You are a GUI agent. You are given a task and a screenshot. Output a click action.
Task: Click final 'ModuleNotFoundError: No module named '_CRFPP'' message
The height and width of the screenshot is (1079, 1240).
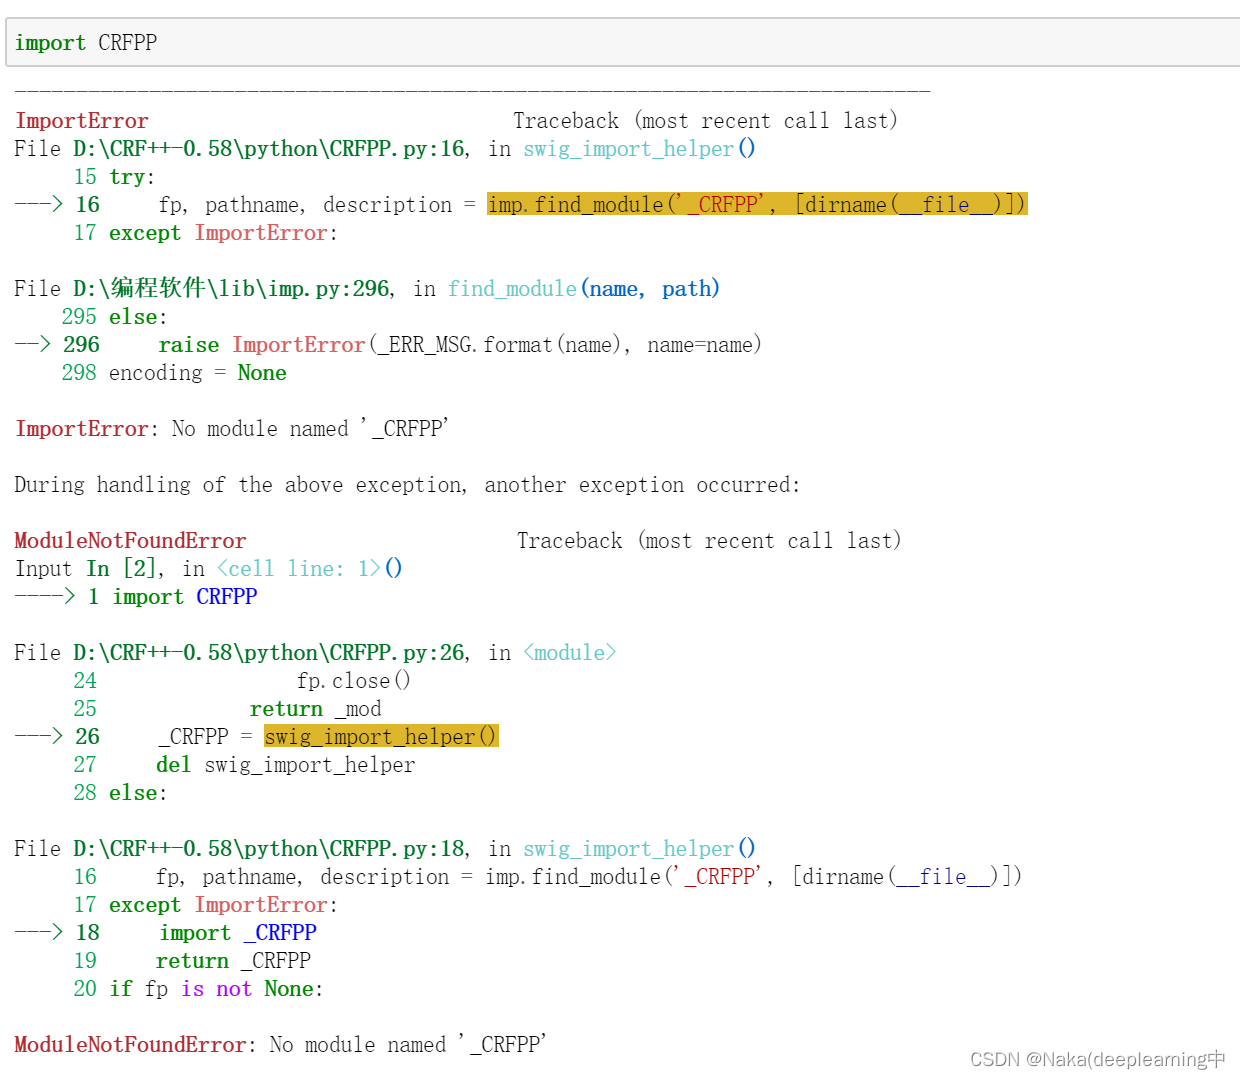(x=280, y=1045)
